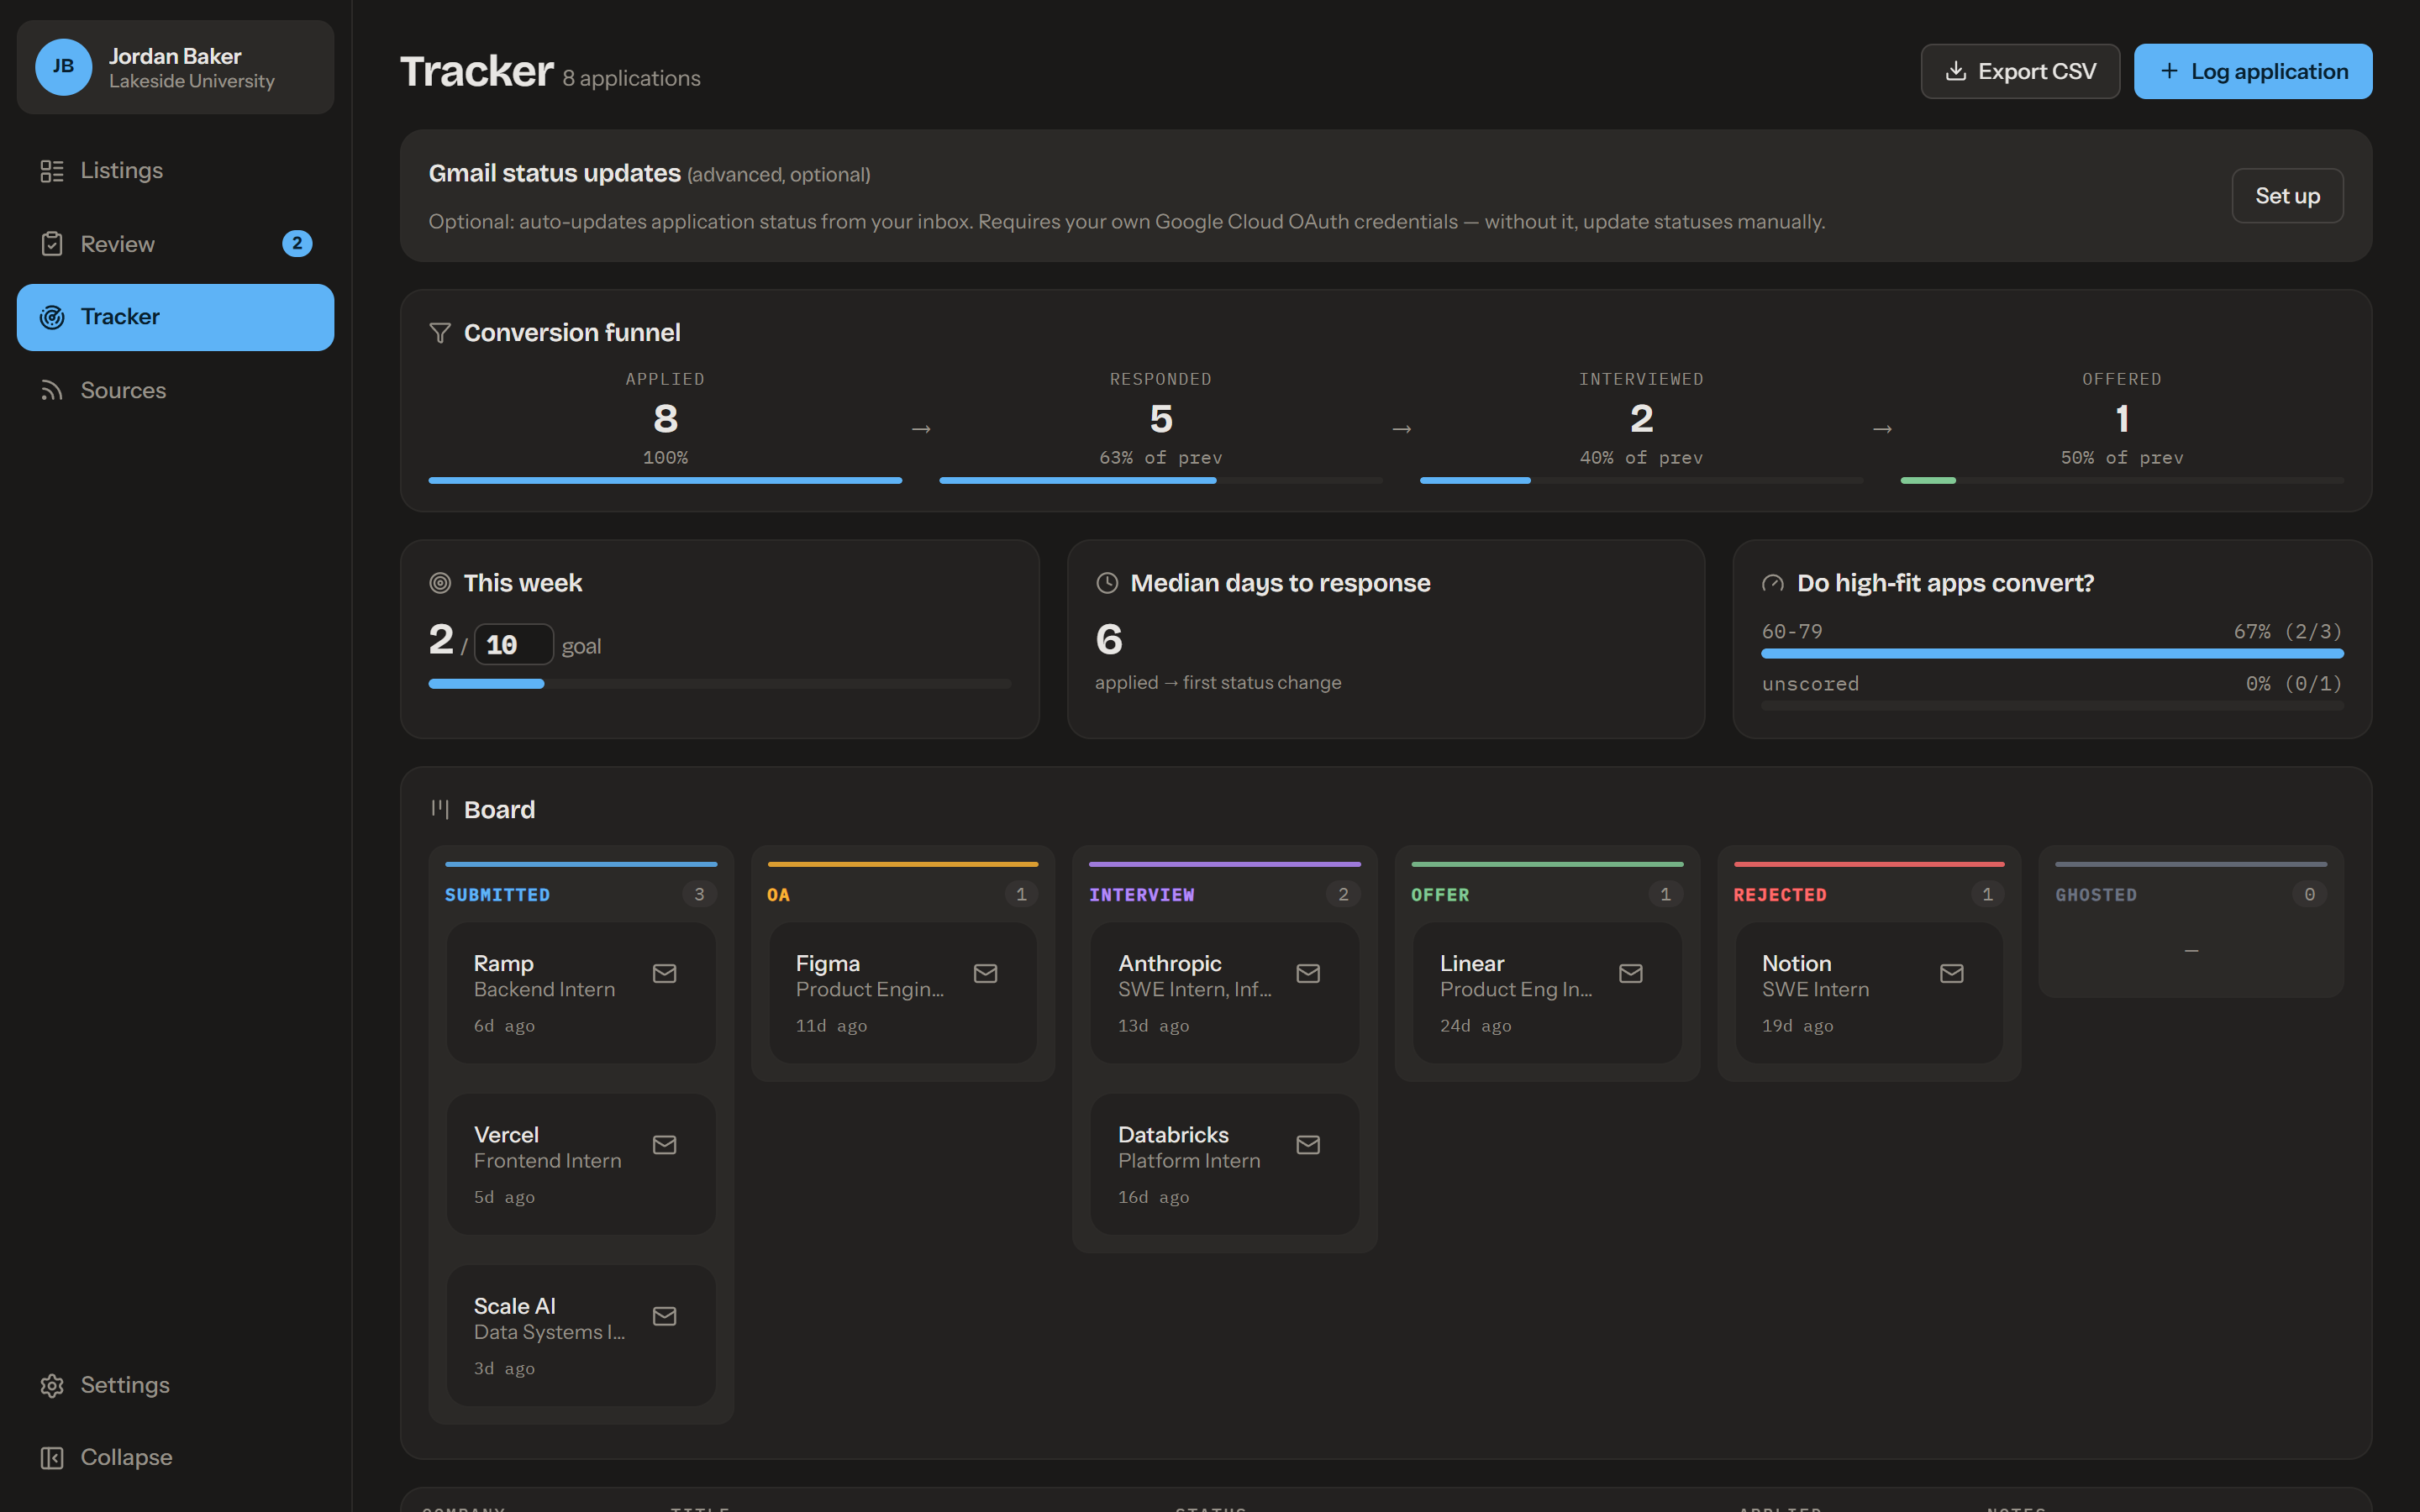The height and width of the screenshot is (1512, 2420).
Task: Open Settings from the sidebar
Action: pyautogui.click(x=175, y=1385)
